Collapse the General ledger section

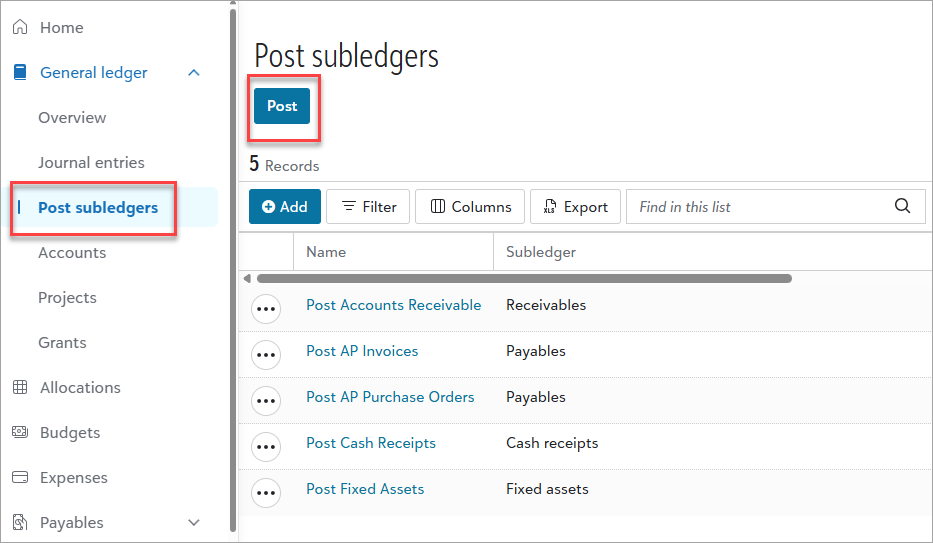tap(194, 73)
